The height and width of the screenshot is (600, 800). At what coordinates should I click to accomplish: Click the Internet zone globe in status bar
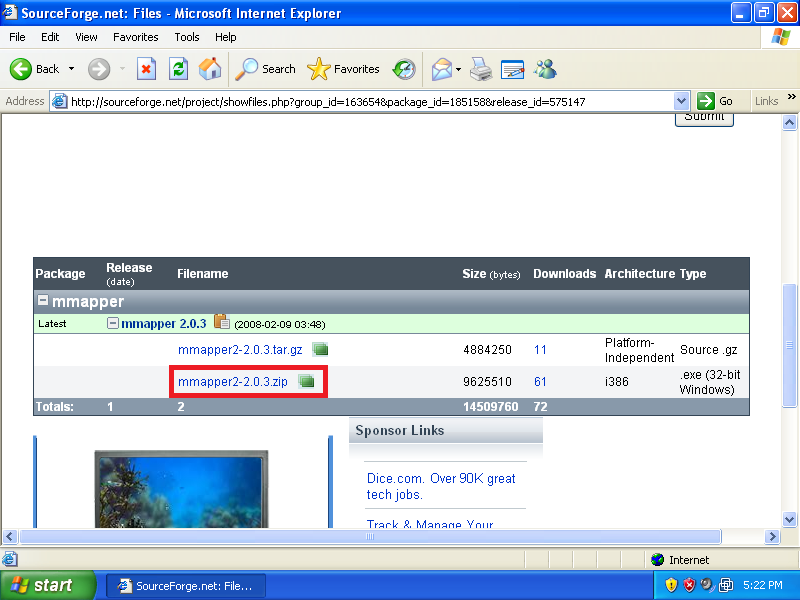point(658,560)
